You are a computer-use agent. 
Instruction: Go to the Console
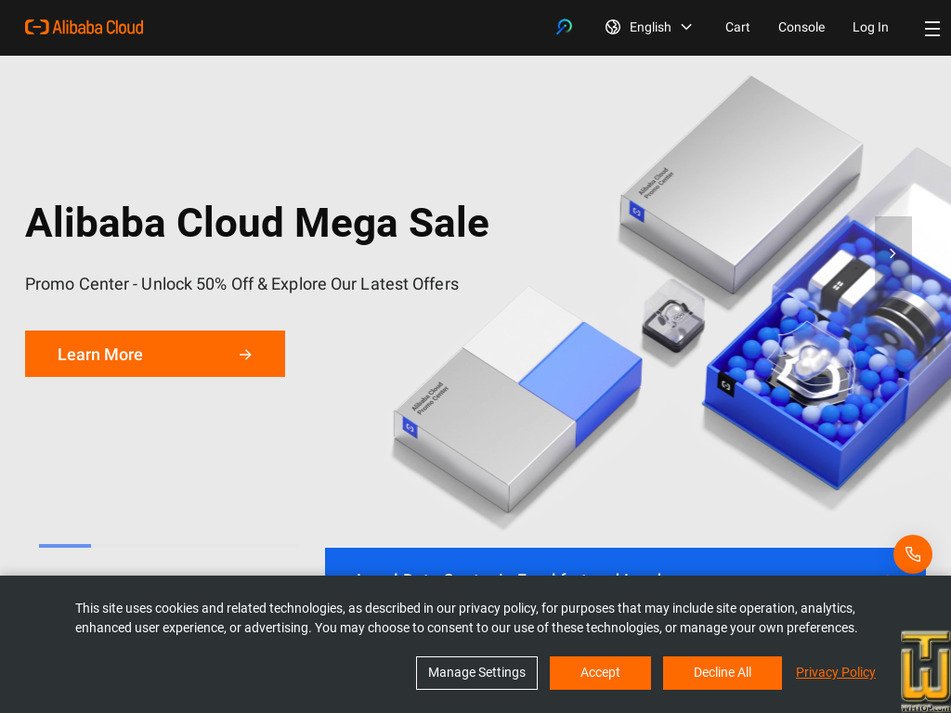click(801, 27)
